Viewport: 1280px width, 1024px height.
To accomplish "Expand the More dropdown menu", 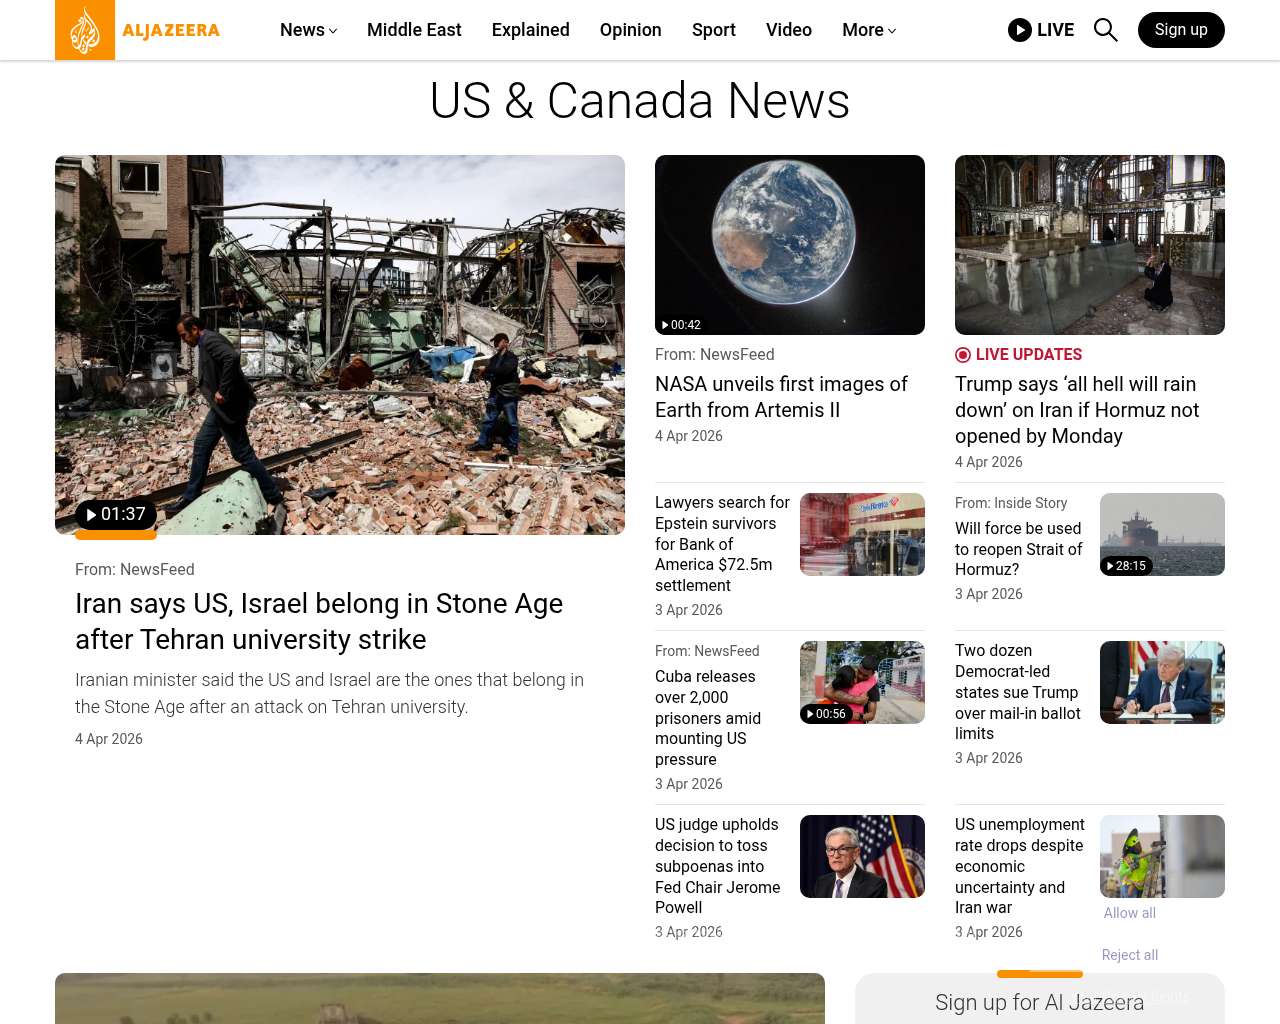I will 869,30.
